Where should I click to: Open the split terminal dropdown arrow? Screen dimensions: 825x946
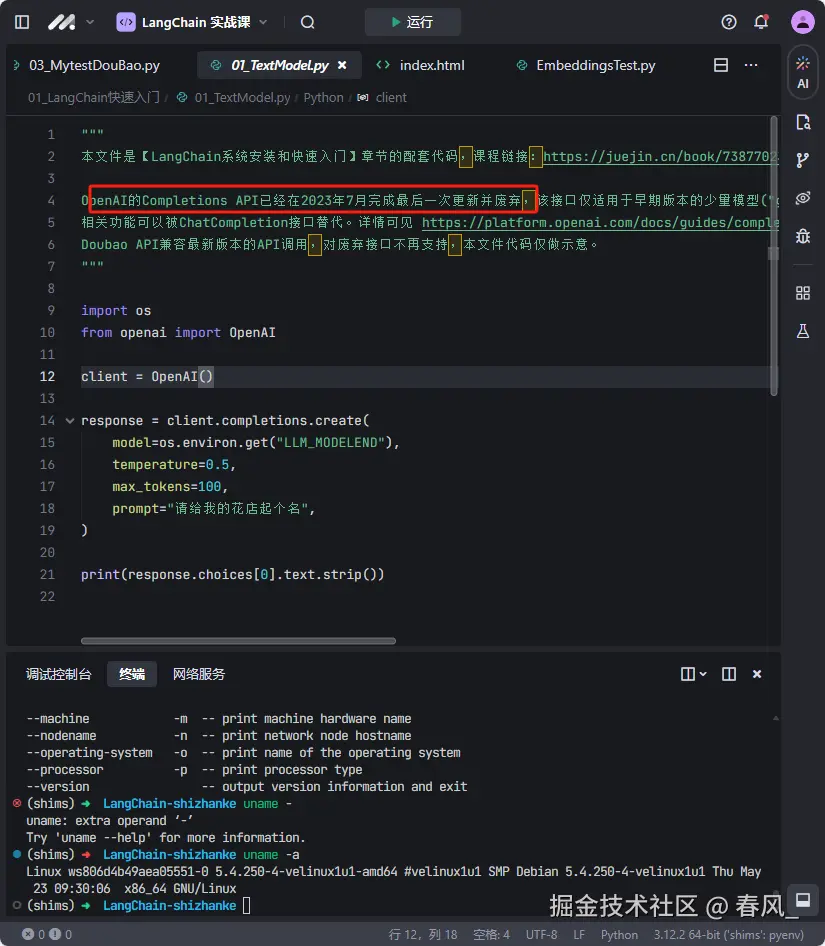coord(703,674)
